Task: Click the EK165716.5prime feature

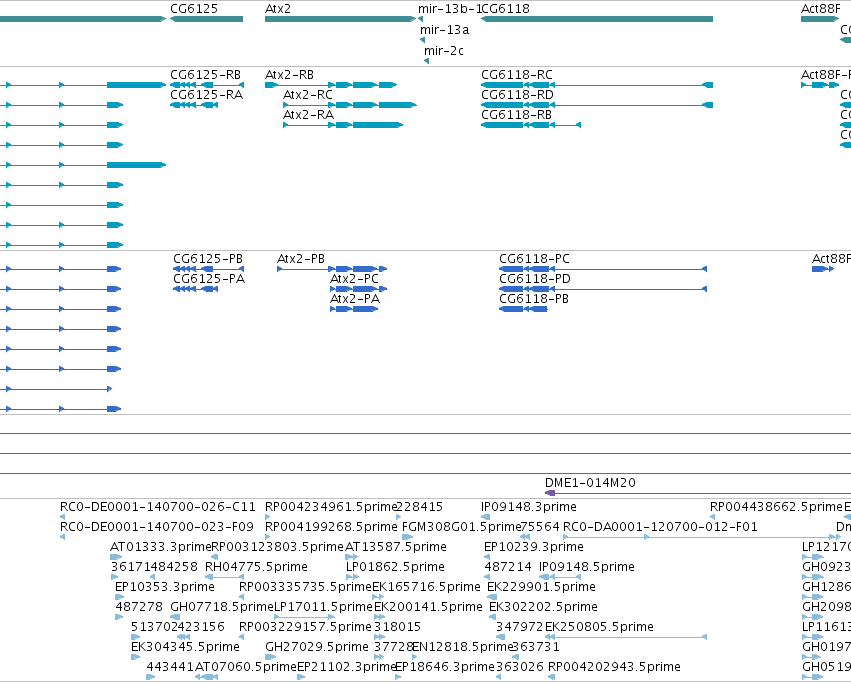Action: 378,597
